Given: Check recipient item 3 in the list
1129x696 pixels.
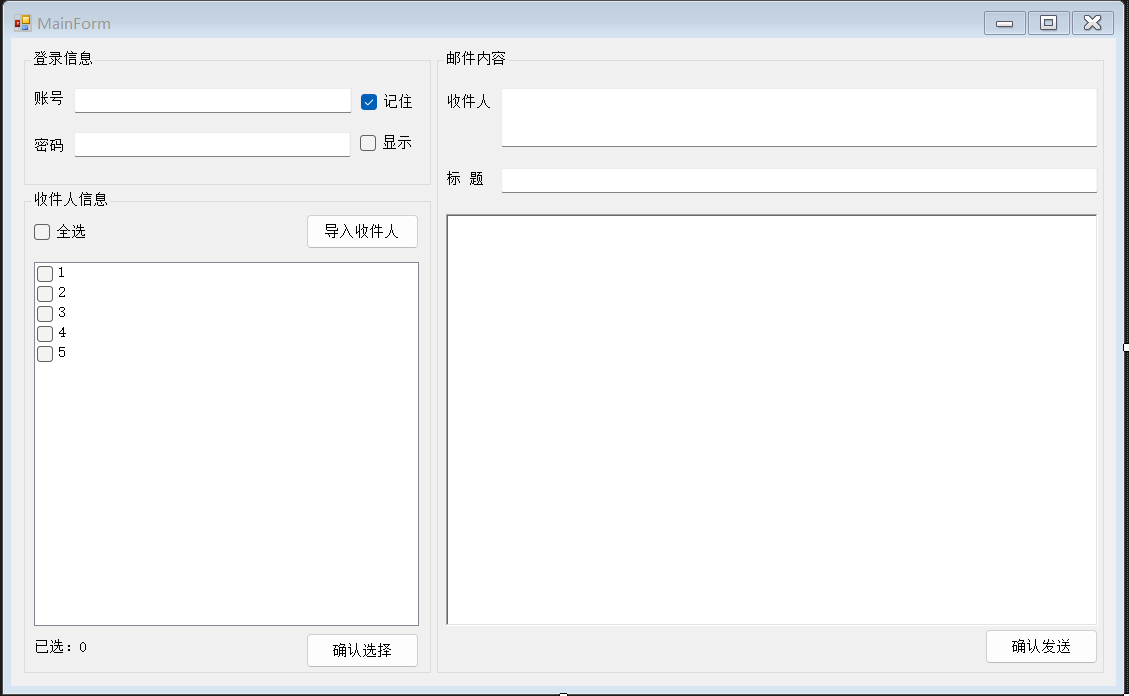Looking at the screenshot, I should 45,314.
